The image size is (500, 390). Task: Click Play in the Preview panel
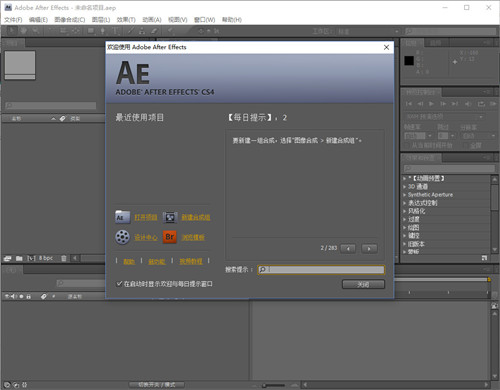431,104
